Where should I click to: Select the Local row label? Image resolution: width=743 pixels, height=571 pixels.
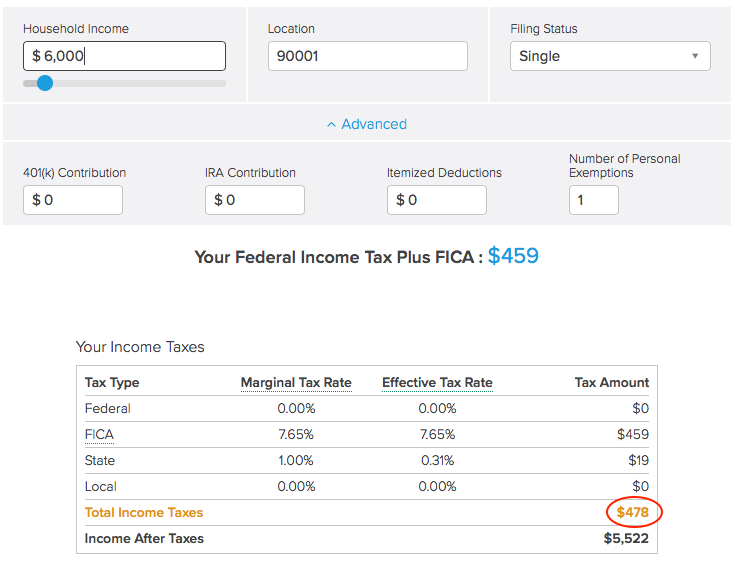click(x=100, y=487)
